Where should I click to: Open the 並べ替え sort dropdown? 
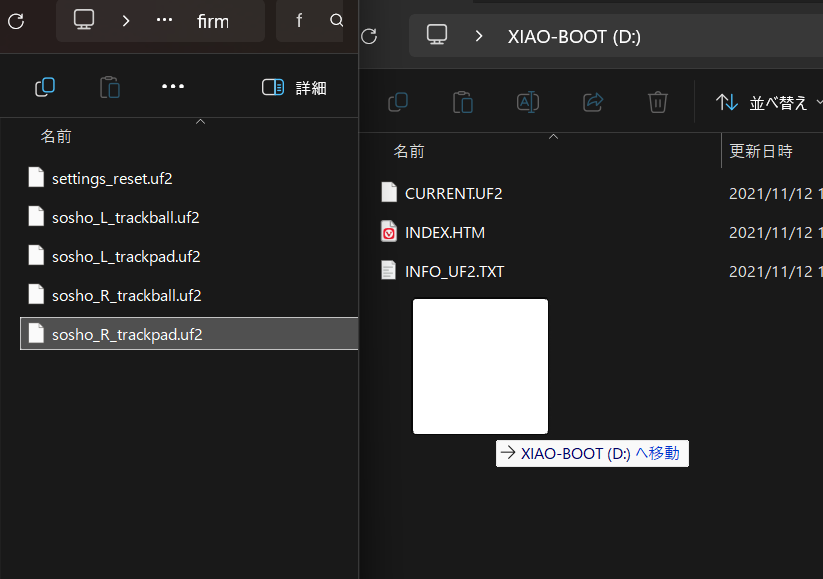(765, 102)
